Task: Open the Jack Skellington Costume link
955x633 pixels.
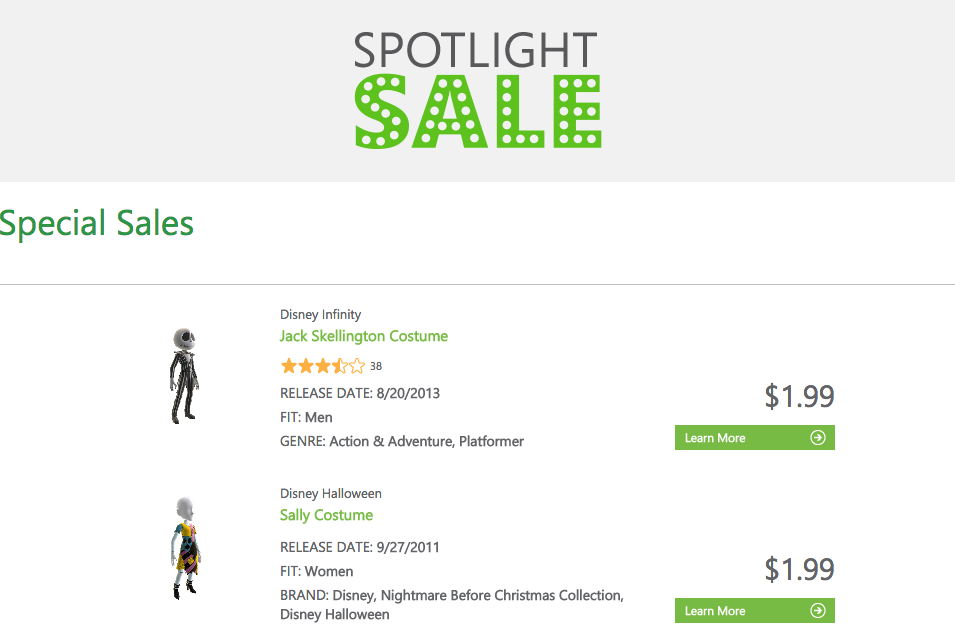Action: point(363,336)
